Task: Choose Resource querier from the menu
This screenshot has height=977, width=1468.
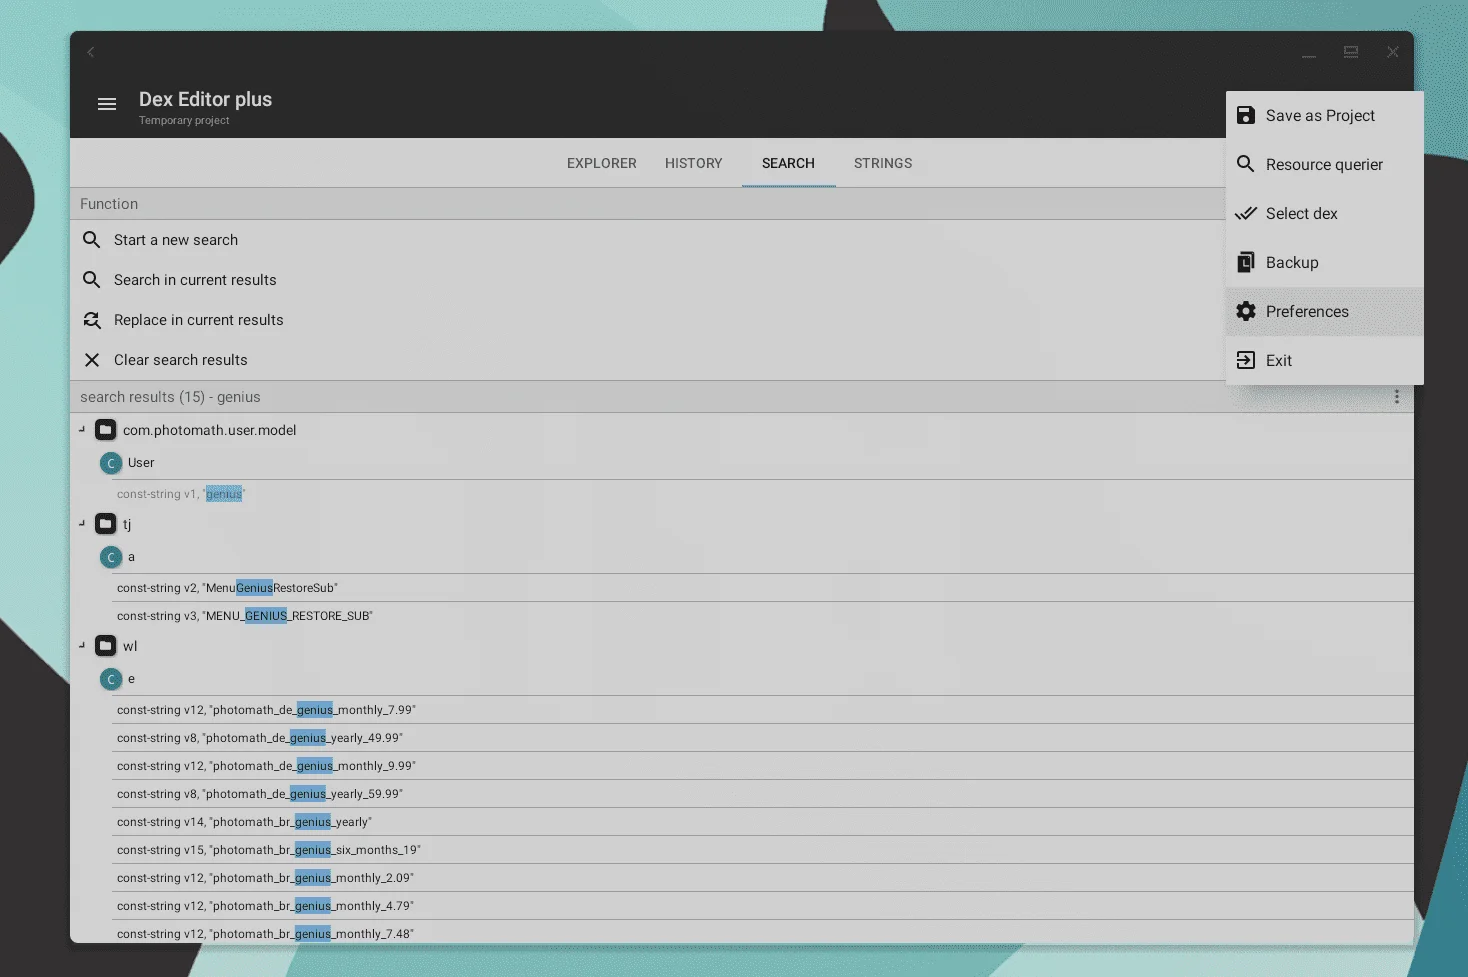Action: [x=1324, y=164]
